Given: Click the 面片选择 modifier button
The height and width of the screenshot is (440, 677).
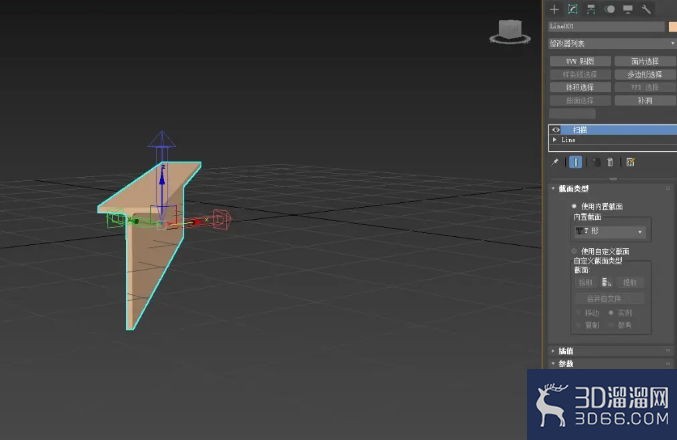Looking at the screenshot, I should point(645,61).
